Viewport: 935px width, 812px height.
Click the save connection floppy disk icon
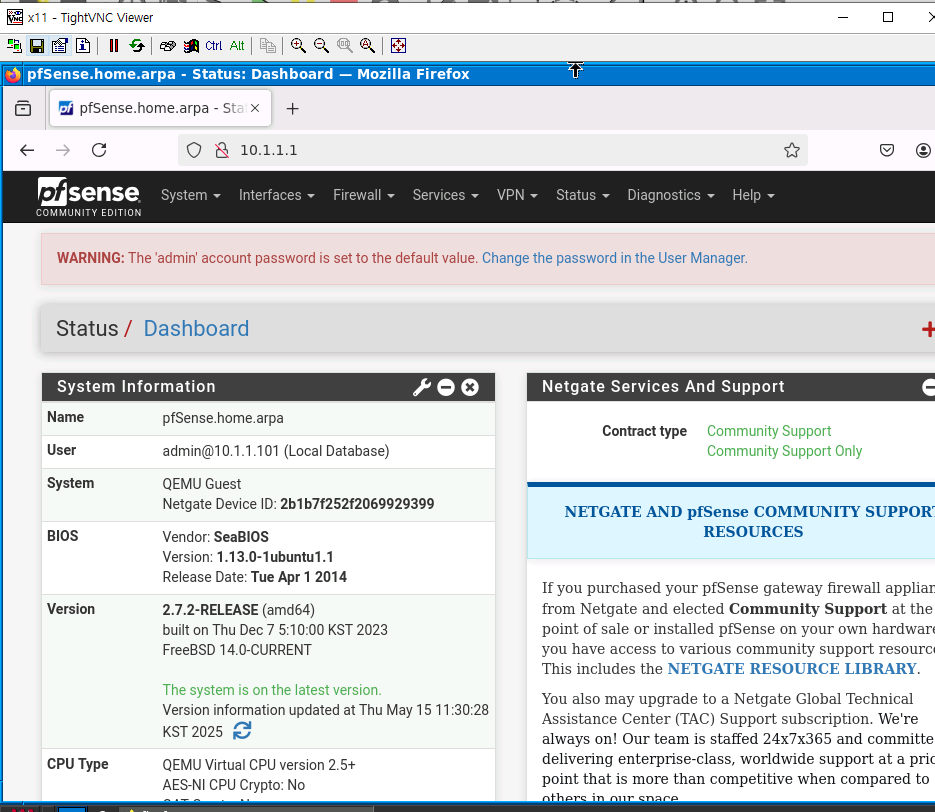[37, 45]
